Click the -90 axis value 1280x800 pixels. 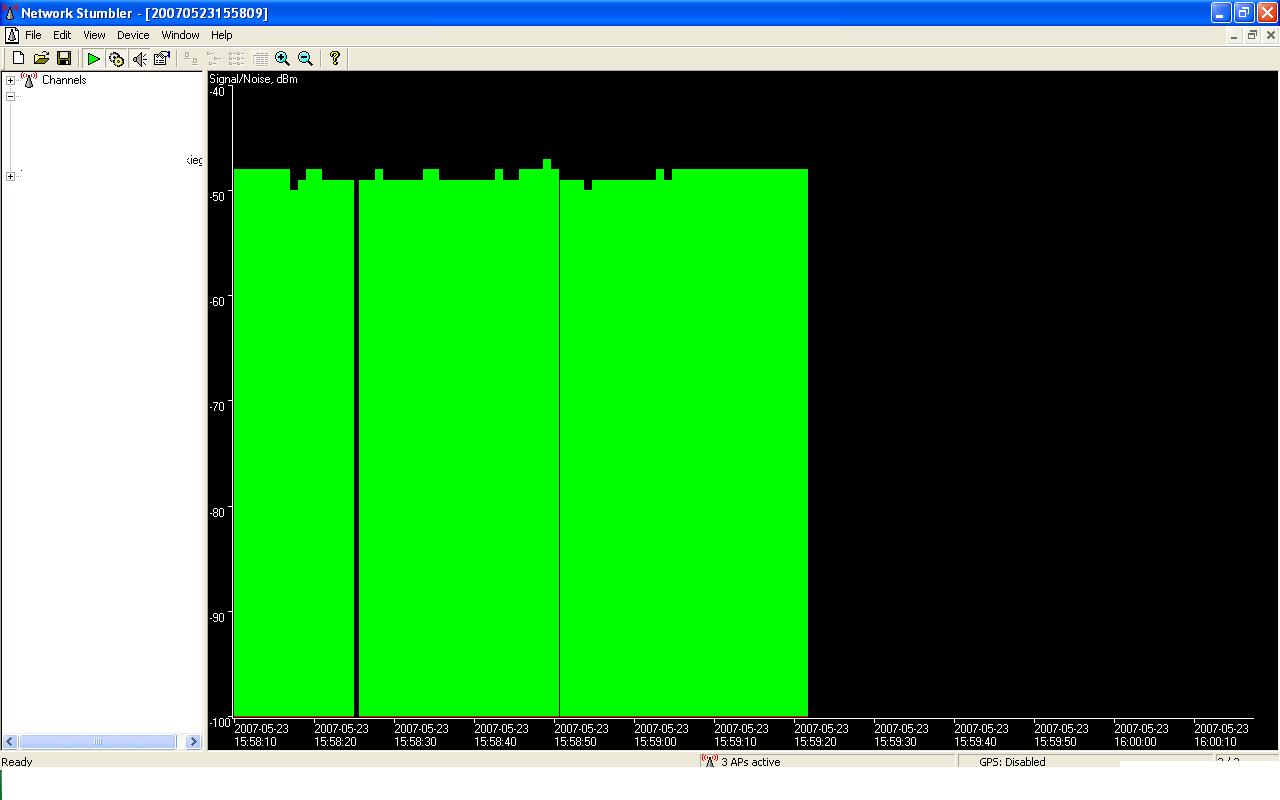[217, 617]
